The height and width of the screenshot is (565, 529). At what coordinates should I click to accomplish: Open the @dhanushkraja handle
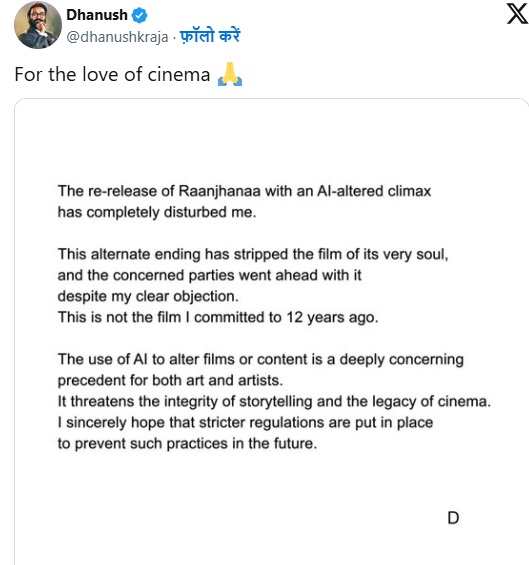tap(117, 37)
